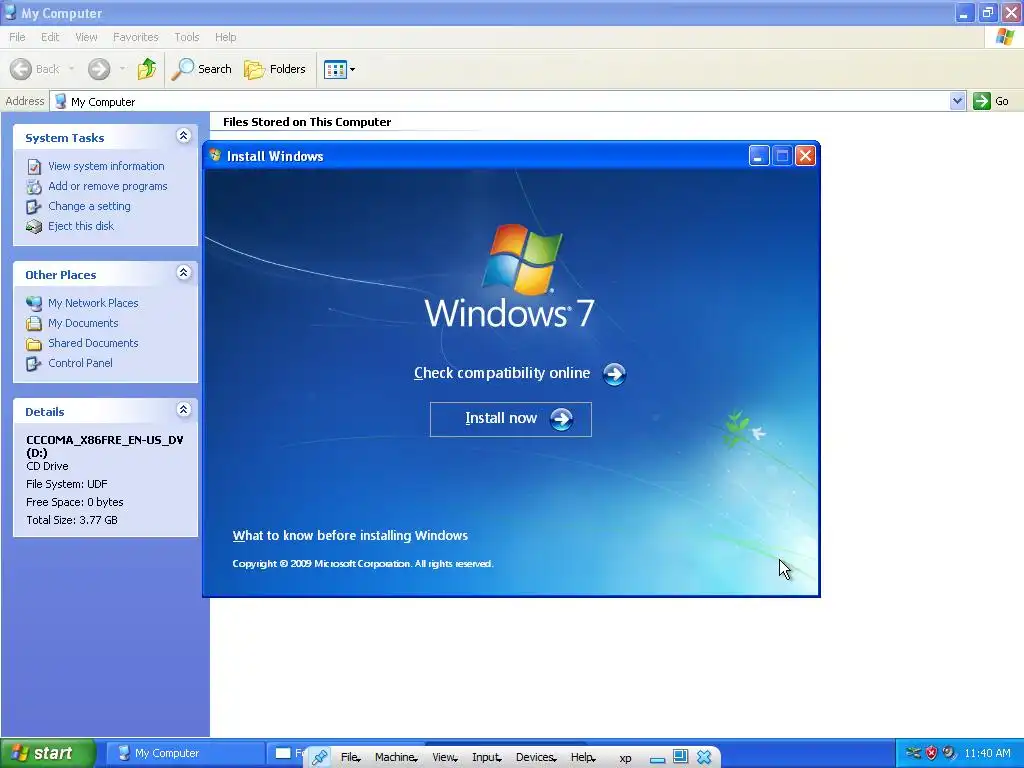Open Control Panel from Other Places
1024x768 pixels.
80,363
